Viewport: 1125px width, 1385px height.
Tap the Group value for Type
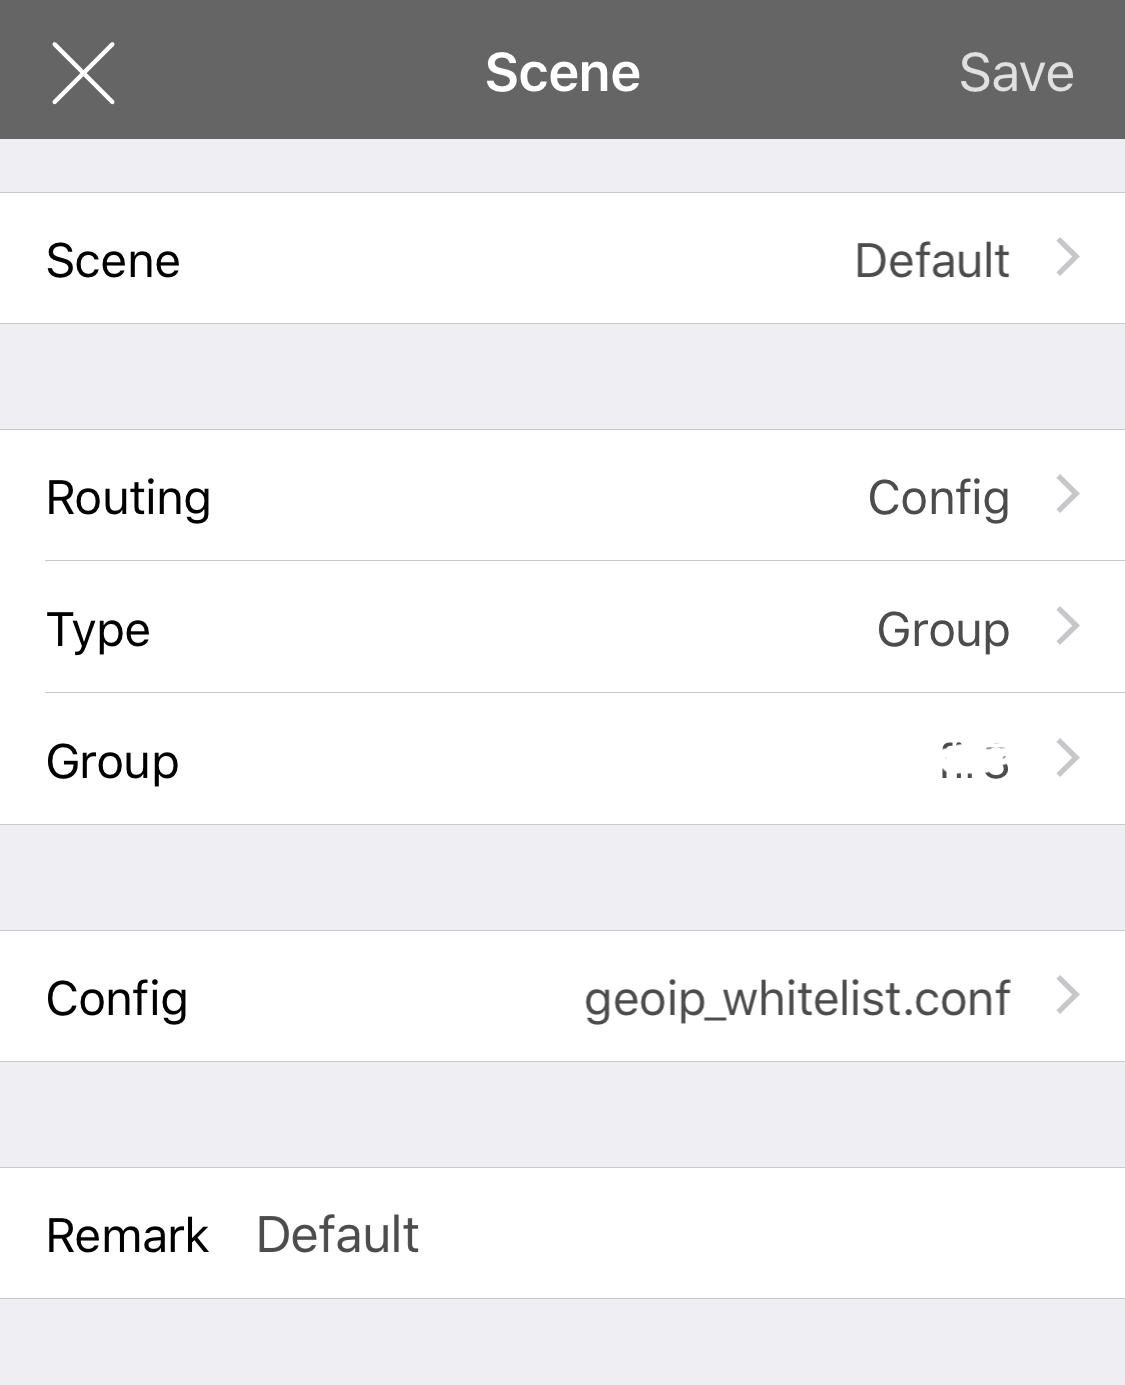pyautogui.click(x=942, y=629)
